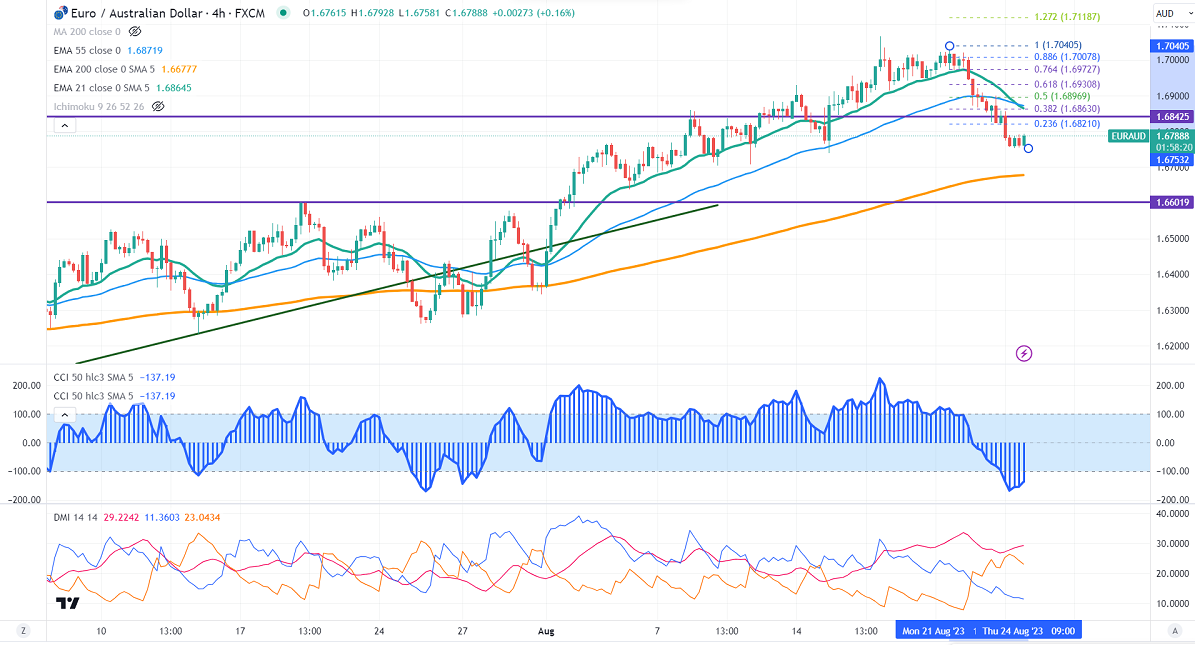The width and height of the screenshot is (1195, 645).
Task: Click the 1.66019 horizontal line price tag
Action: pos(1172,202)
